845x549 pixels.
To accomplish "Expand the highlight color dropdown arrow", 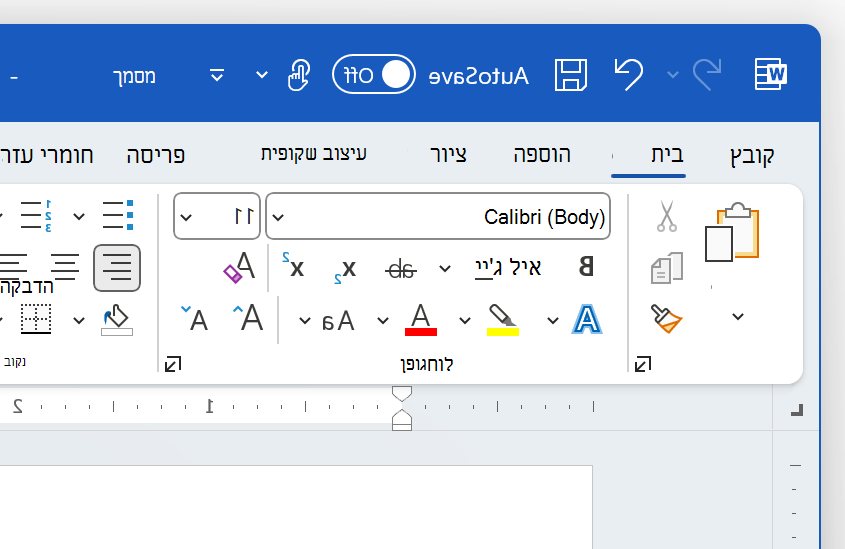I will tap(465, 321).
